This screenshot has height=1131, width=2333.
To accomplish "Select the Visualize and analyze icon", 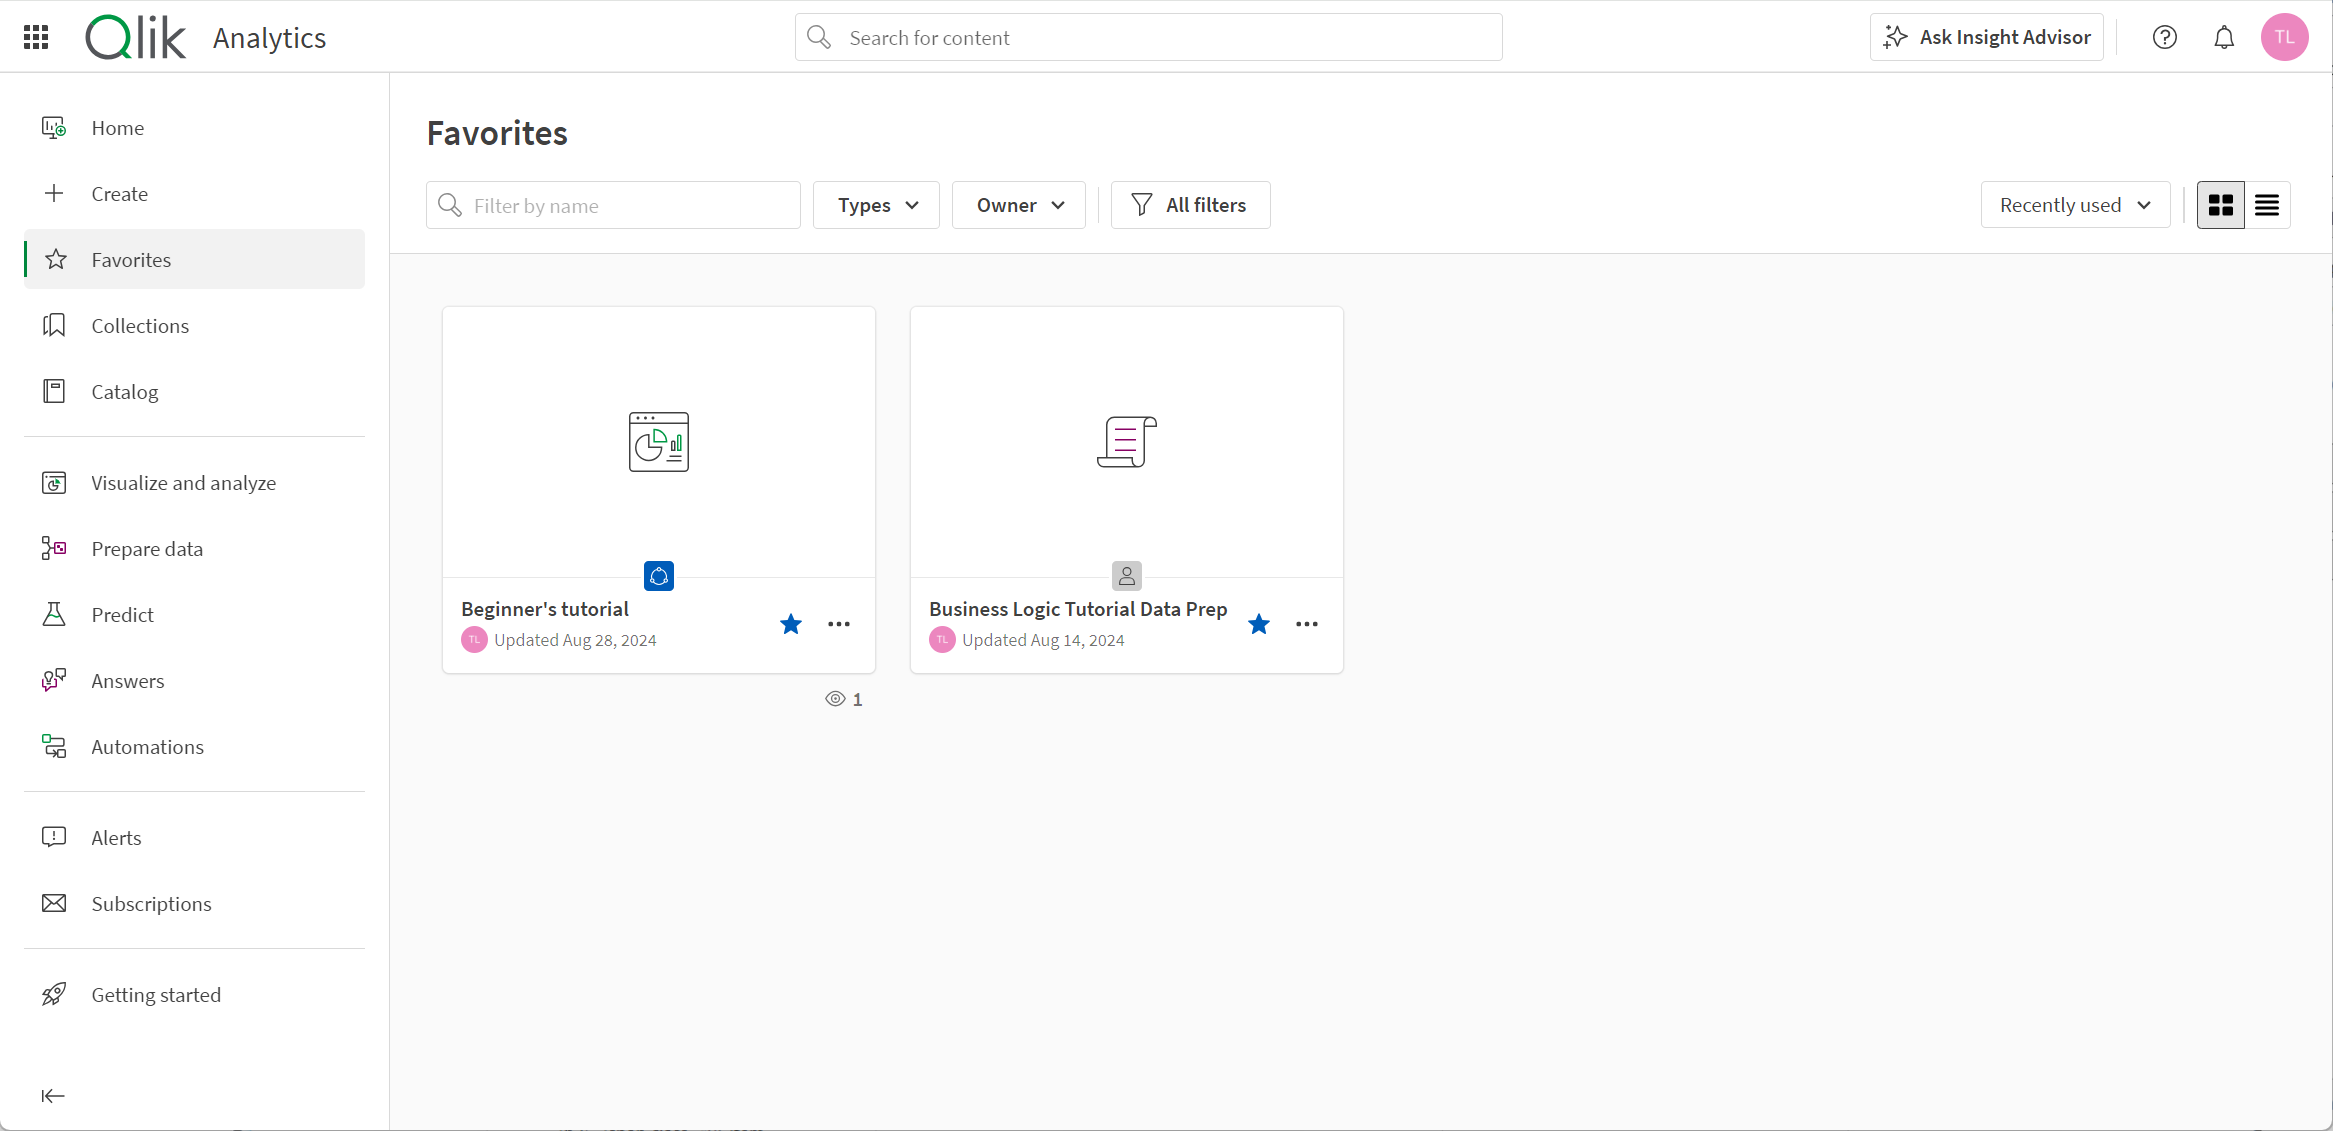I will point(54,482).
